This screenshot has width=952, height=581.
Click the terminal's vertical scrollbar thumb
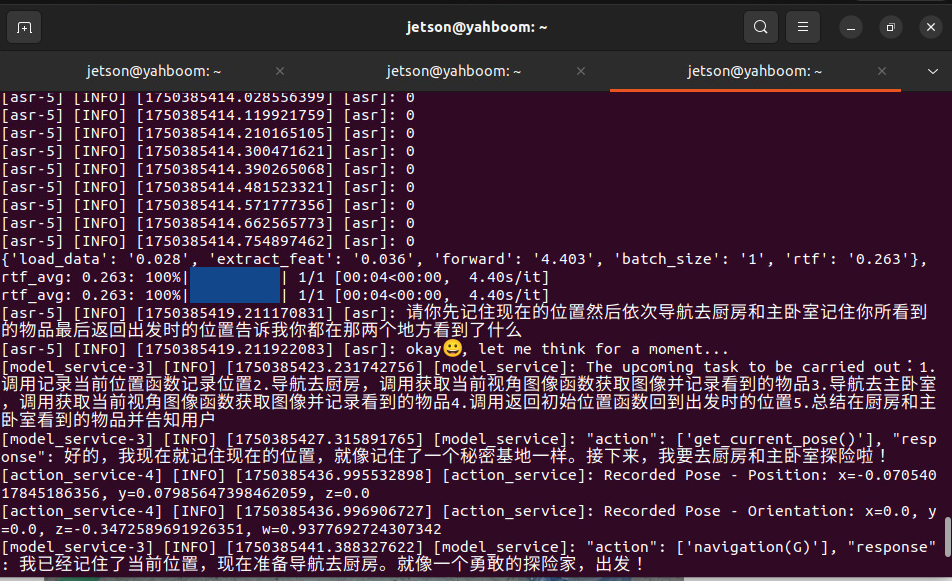click(x=948, y=537)
